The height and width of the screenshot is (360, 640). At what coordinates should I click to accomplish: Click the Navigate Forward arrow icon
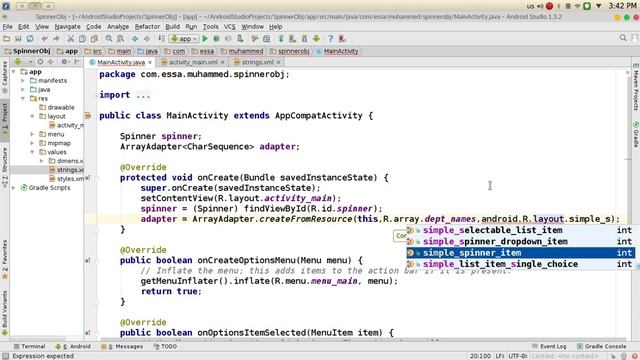click(147, 39)
